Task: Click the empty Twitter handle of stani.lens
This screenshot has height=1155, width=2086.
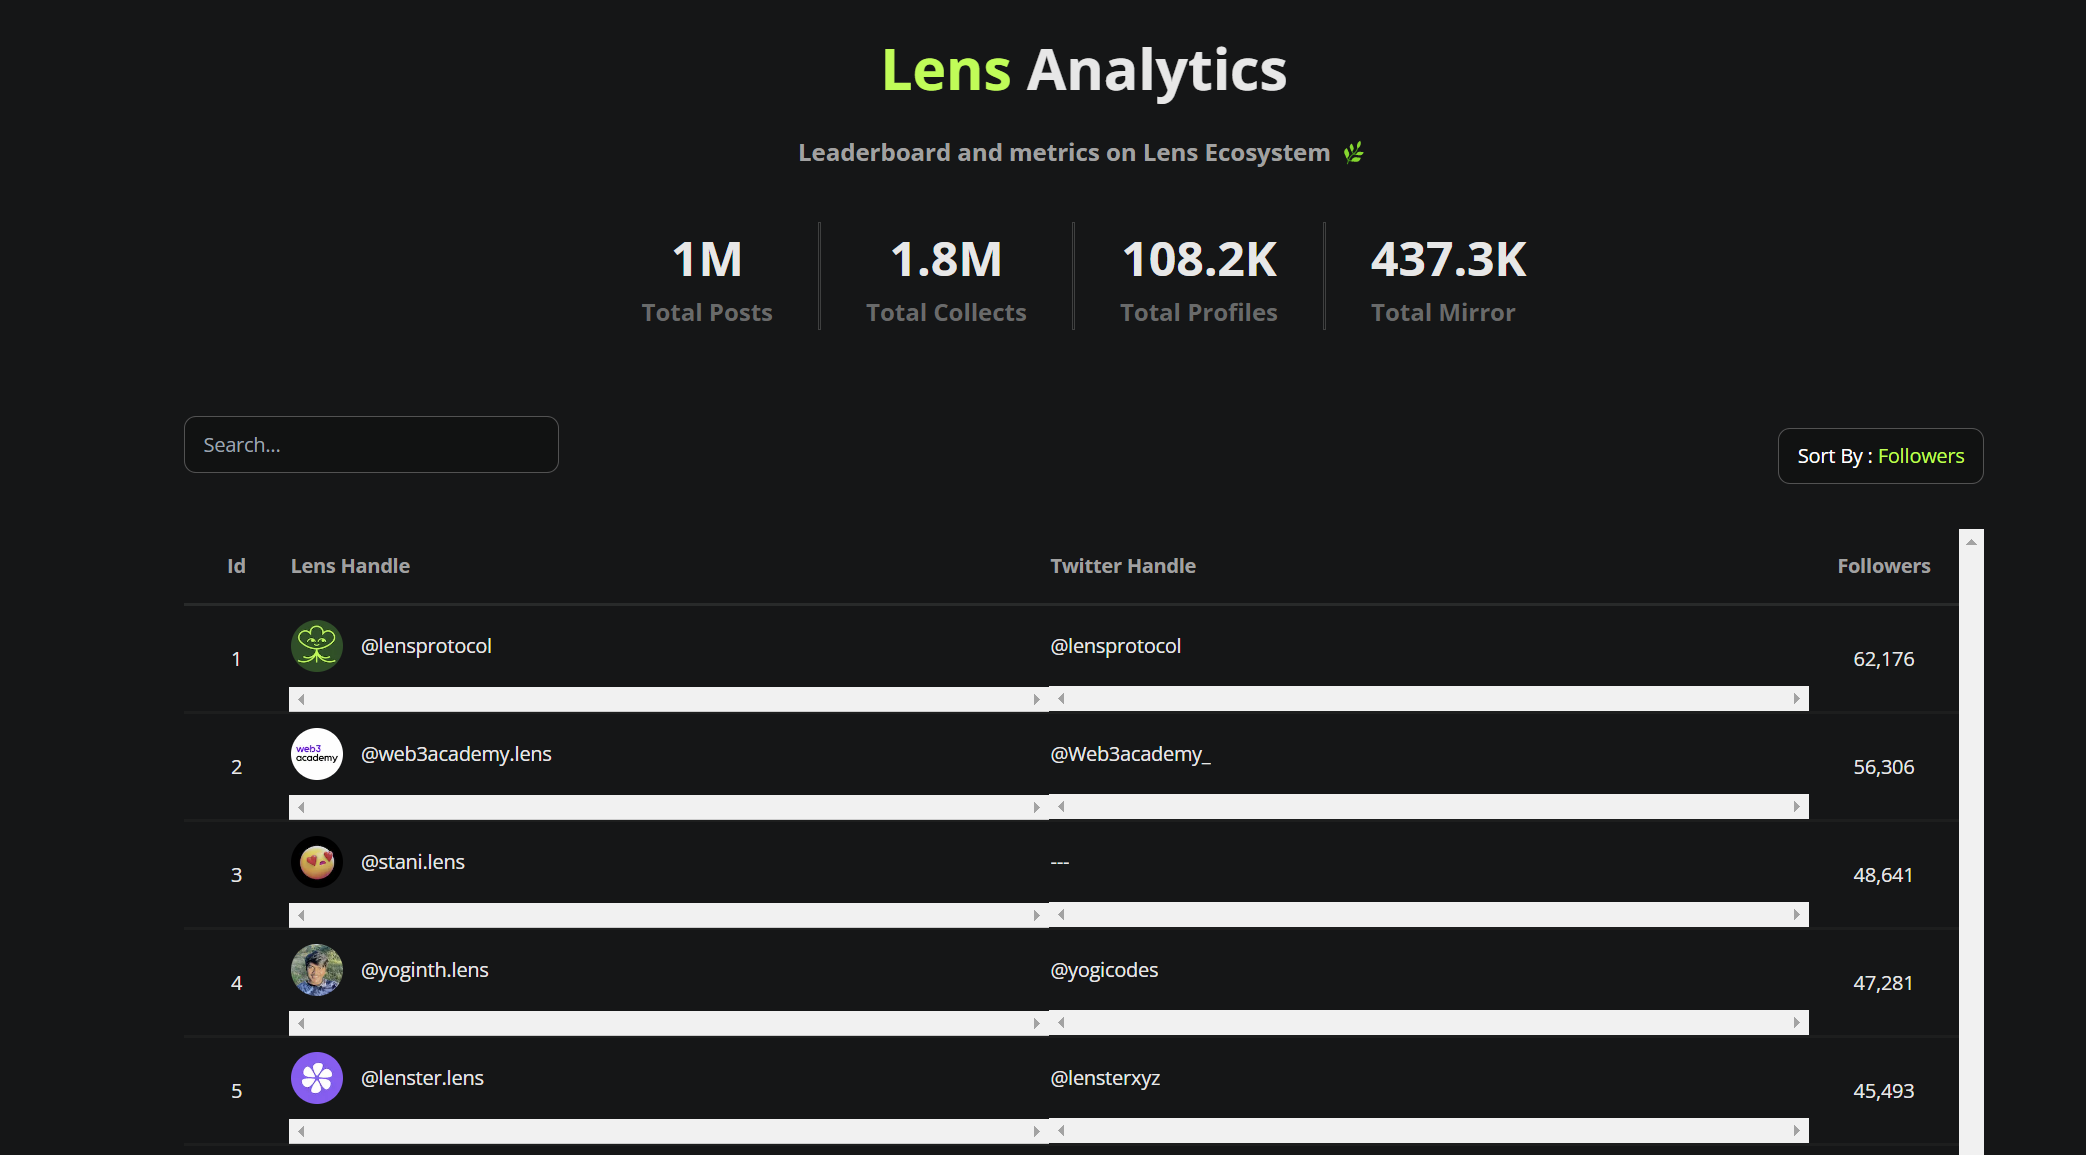Action: tap(1060, 862)
